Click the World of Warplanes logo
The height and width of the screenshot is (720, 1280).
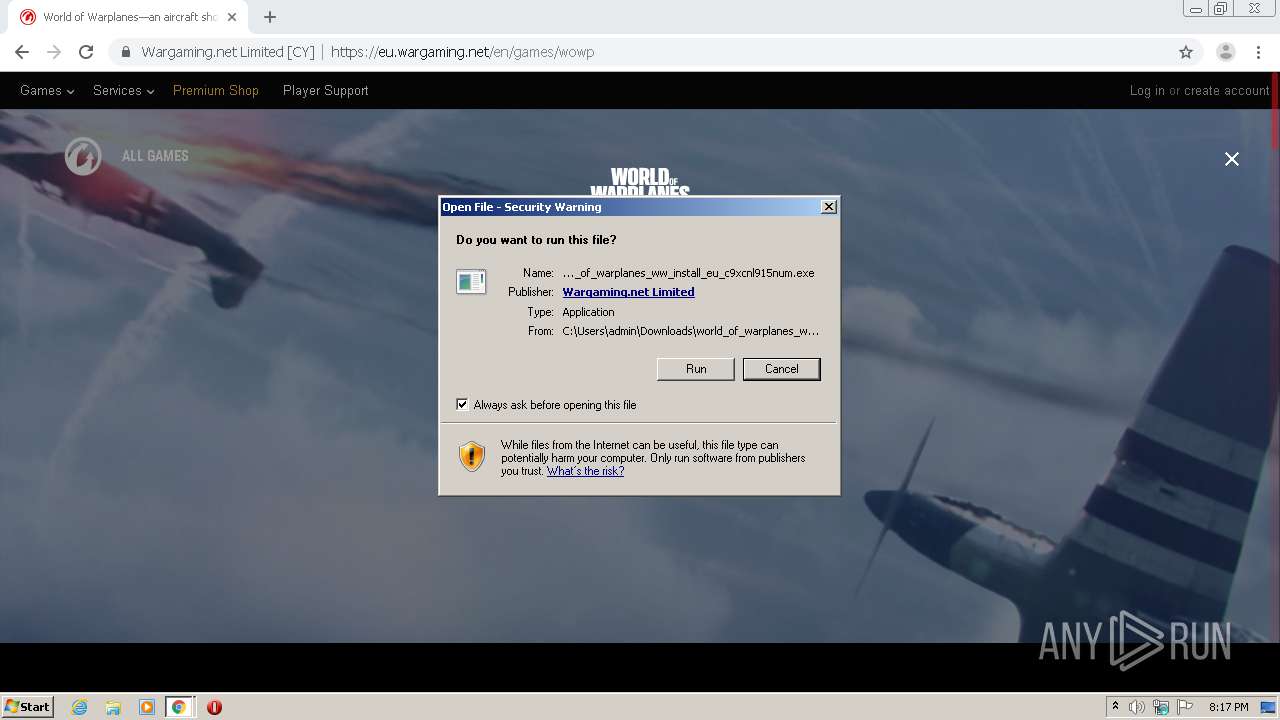coord(640,182)
